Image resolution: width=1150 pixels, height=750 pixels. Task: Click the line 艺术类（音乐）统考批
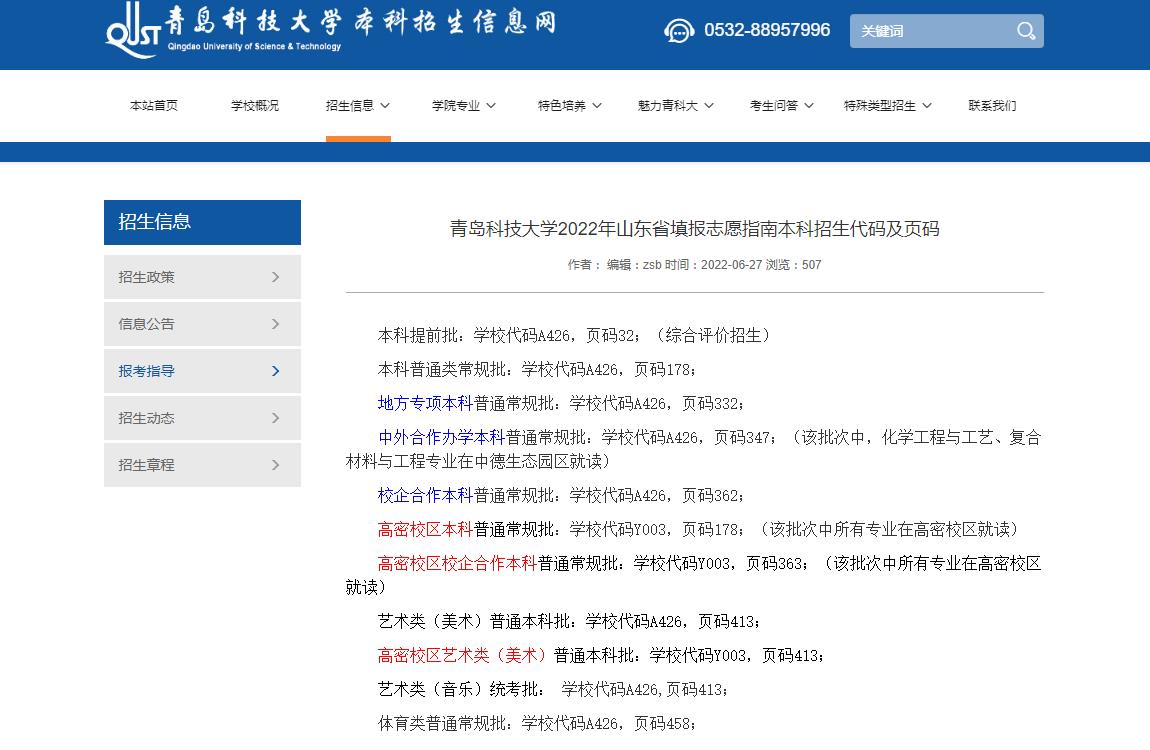pos(553,690)
